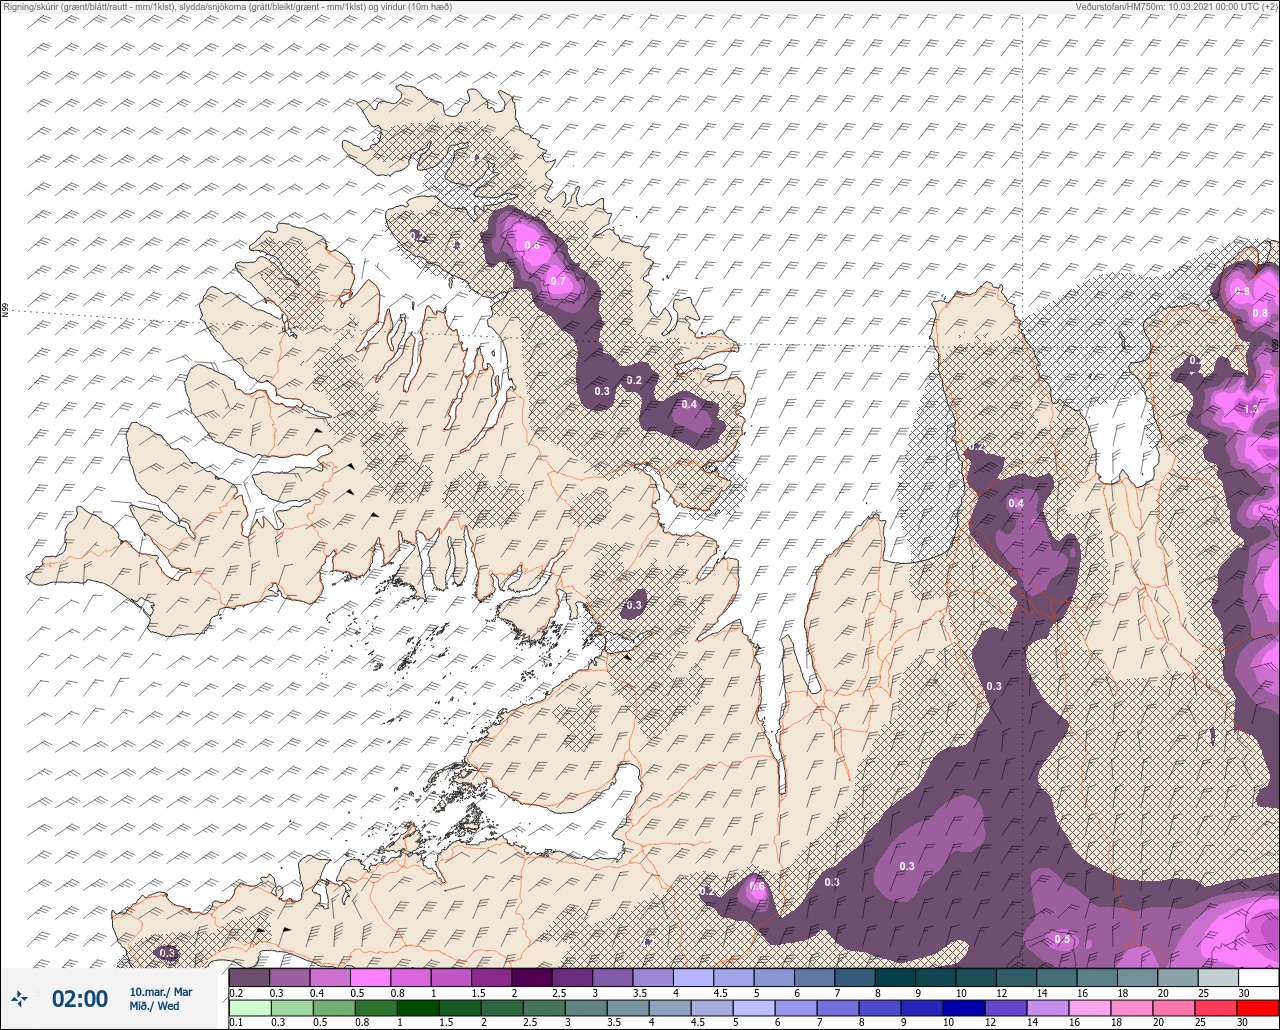
Task: Click the 'Veðurstofan/HM750m' run timestamp text
Action: tap(1175, 7)
